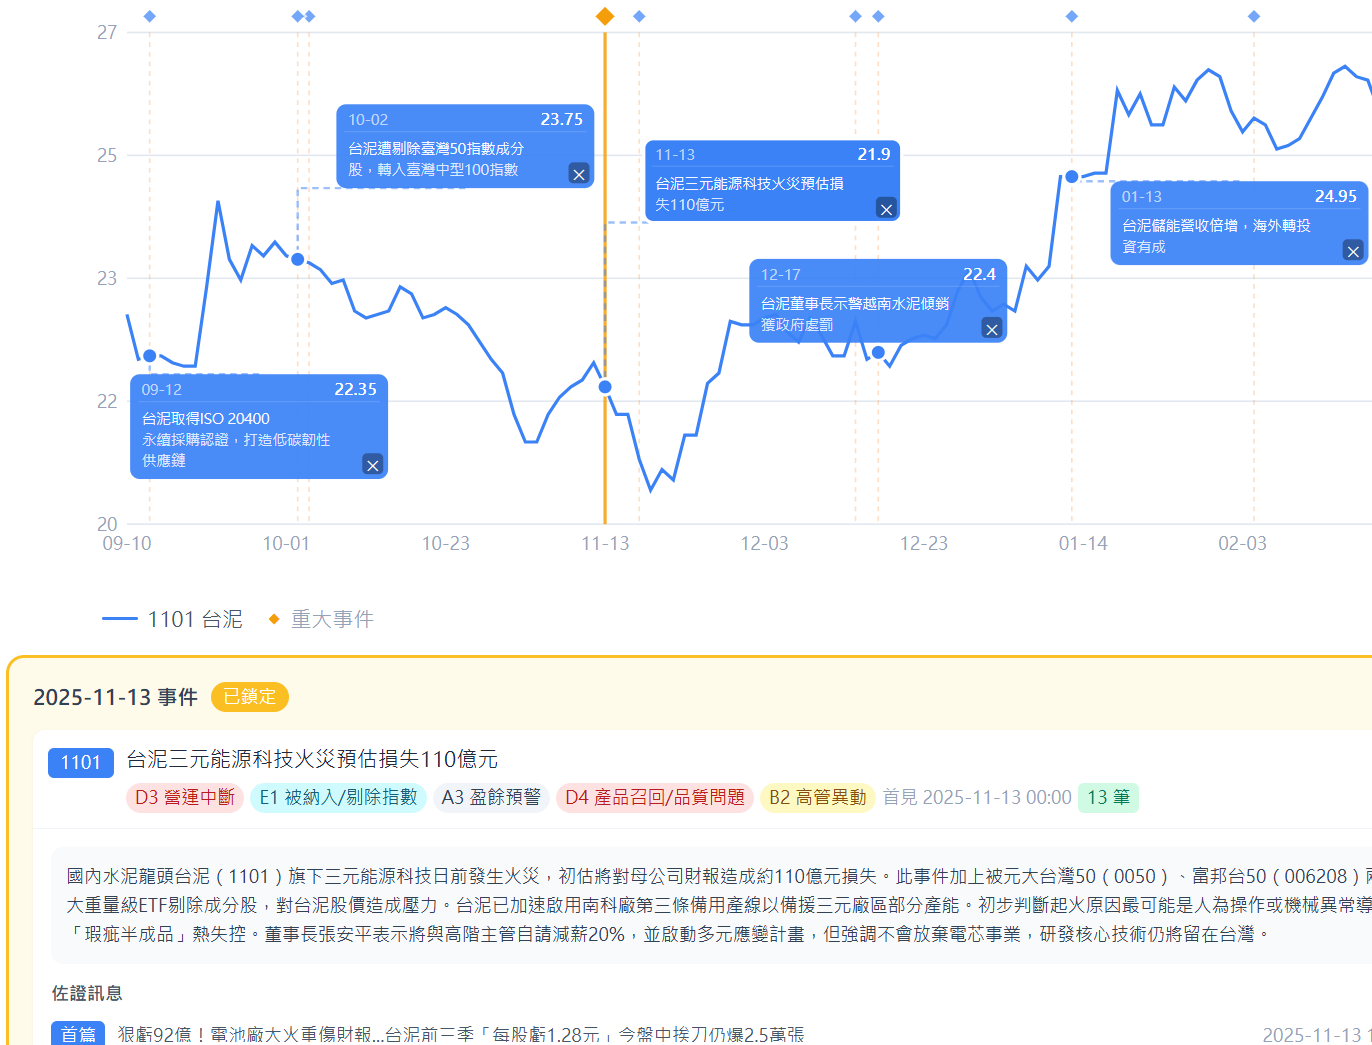Viewport: 1372px width, 1045px height.
Task: Expand the 13 筆 related articles count
Action: tap(1108, 797)
